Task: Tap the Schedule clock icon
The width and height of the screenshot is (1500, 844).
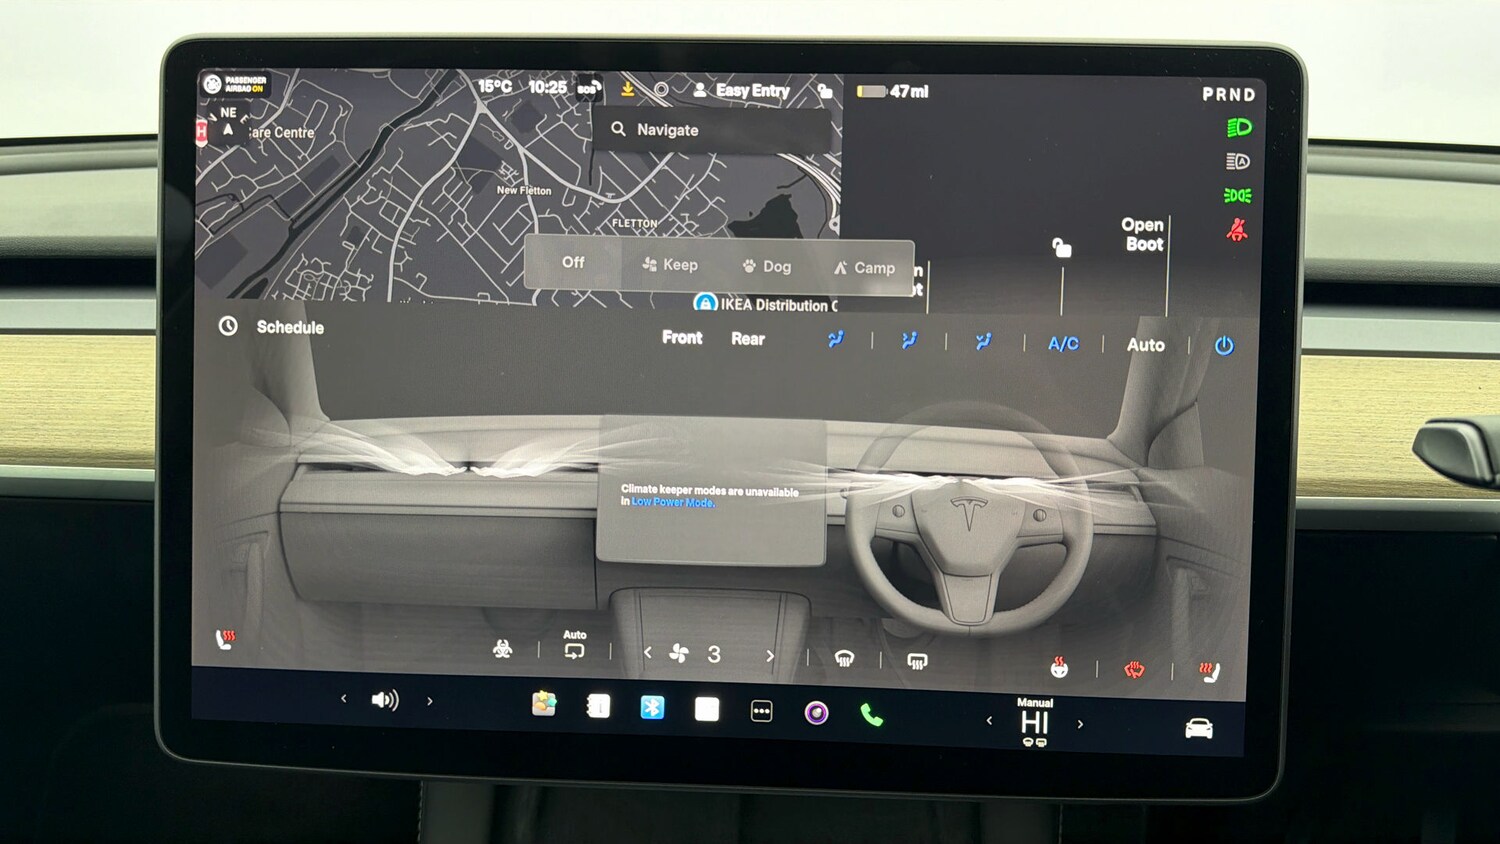Action: click(x=230, y=327)
